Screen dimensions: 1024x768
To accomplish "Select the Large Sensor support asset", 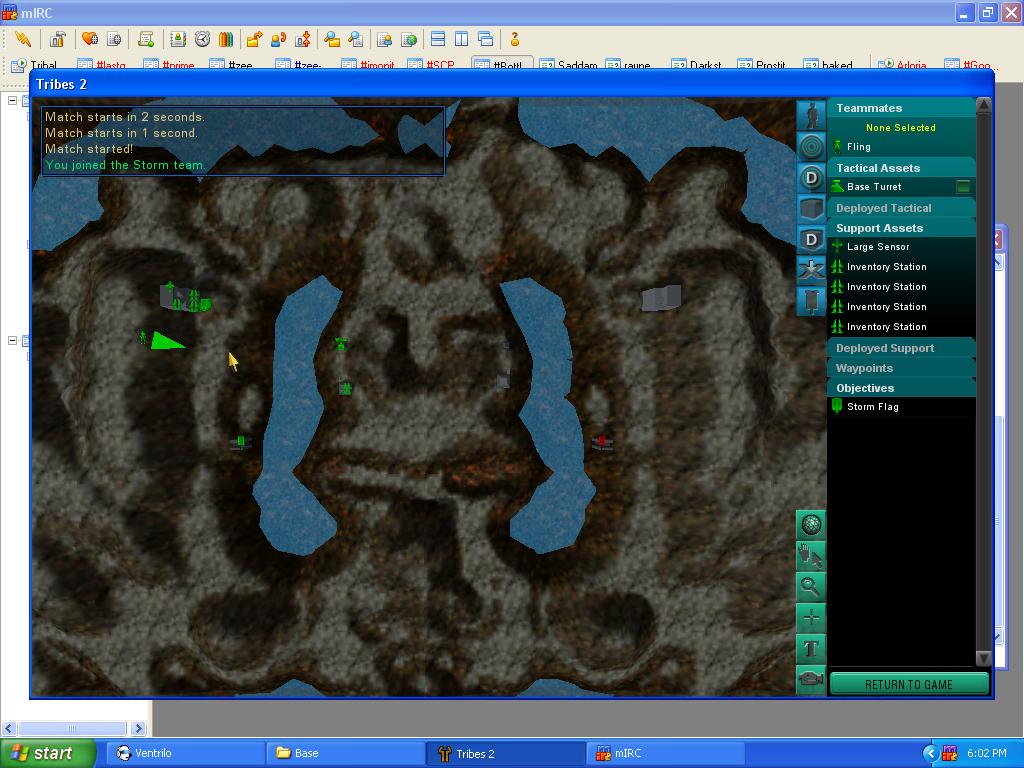I will [x=901, y=247].
